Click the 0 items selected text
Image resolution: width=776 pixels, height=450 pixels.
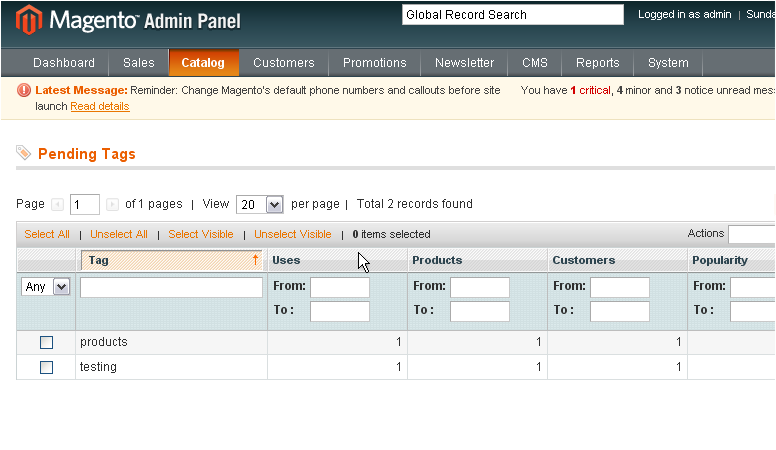point(391,234)
